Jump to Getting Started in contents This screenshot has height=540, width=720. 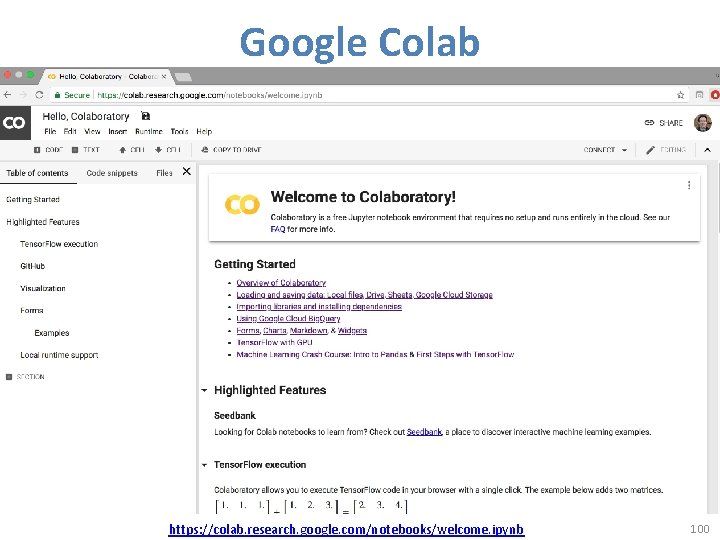point(33,199)
